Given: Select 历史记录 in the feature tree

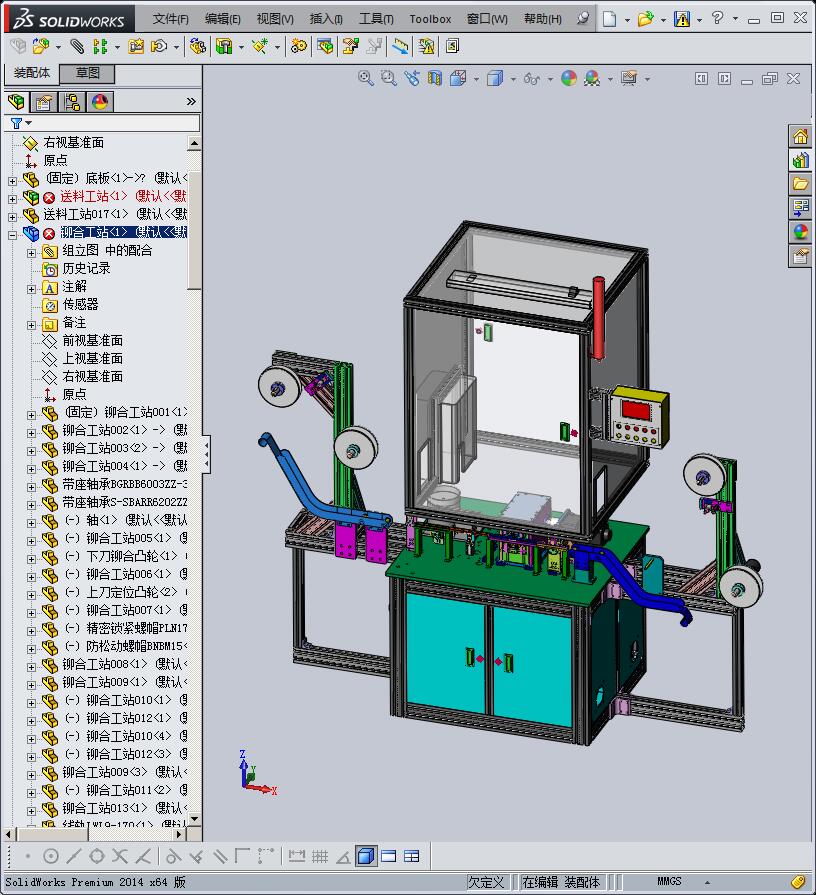Looking at the screenshot, I should click(86, 268).
